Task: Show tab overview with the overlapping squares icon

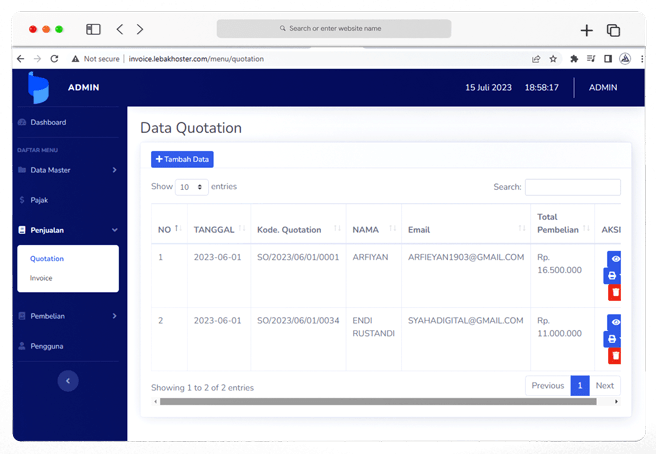Action: pos(613,30)
